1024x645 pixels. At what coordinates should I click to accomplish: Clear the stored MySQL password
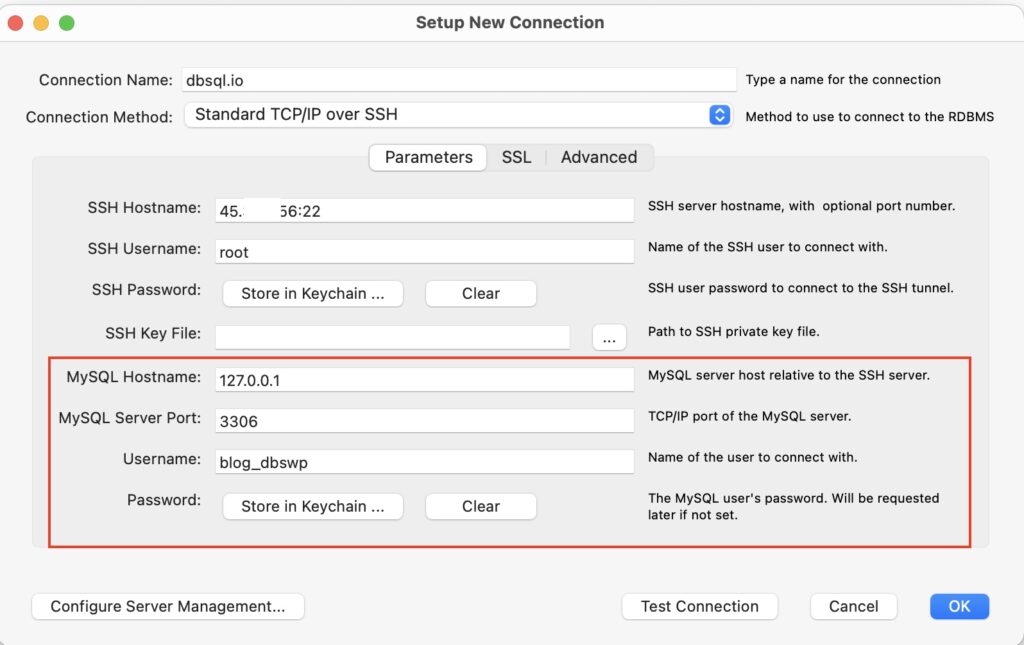coord(480,506)
